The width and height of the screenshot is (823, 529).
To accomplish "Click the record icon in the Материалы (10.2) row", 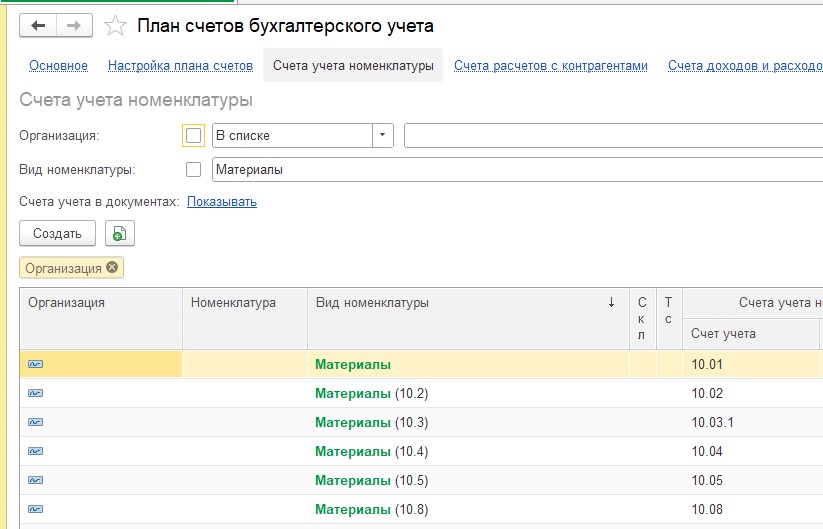I will click(35, 393).
